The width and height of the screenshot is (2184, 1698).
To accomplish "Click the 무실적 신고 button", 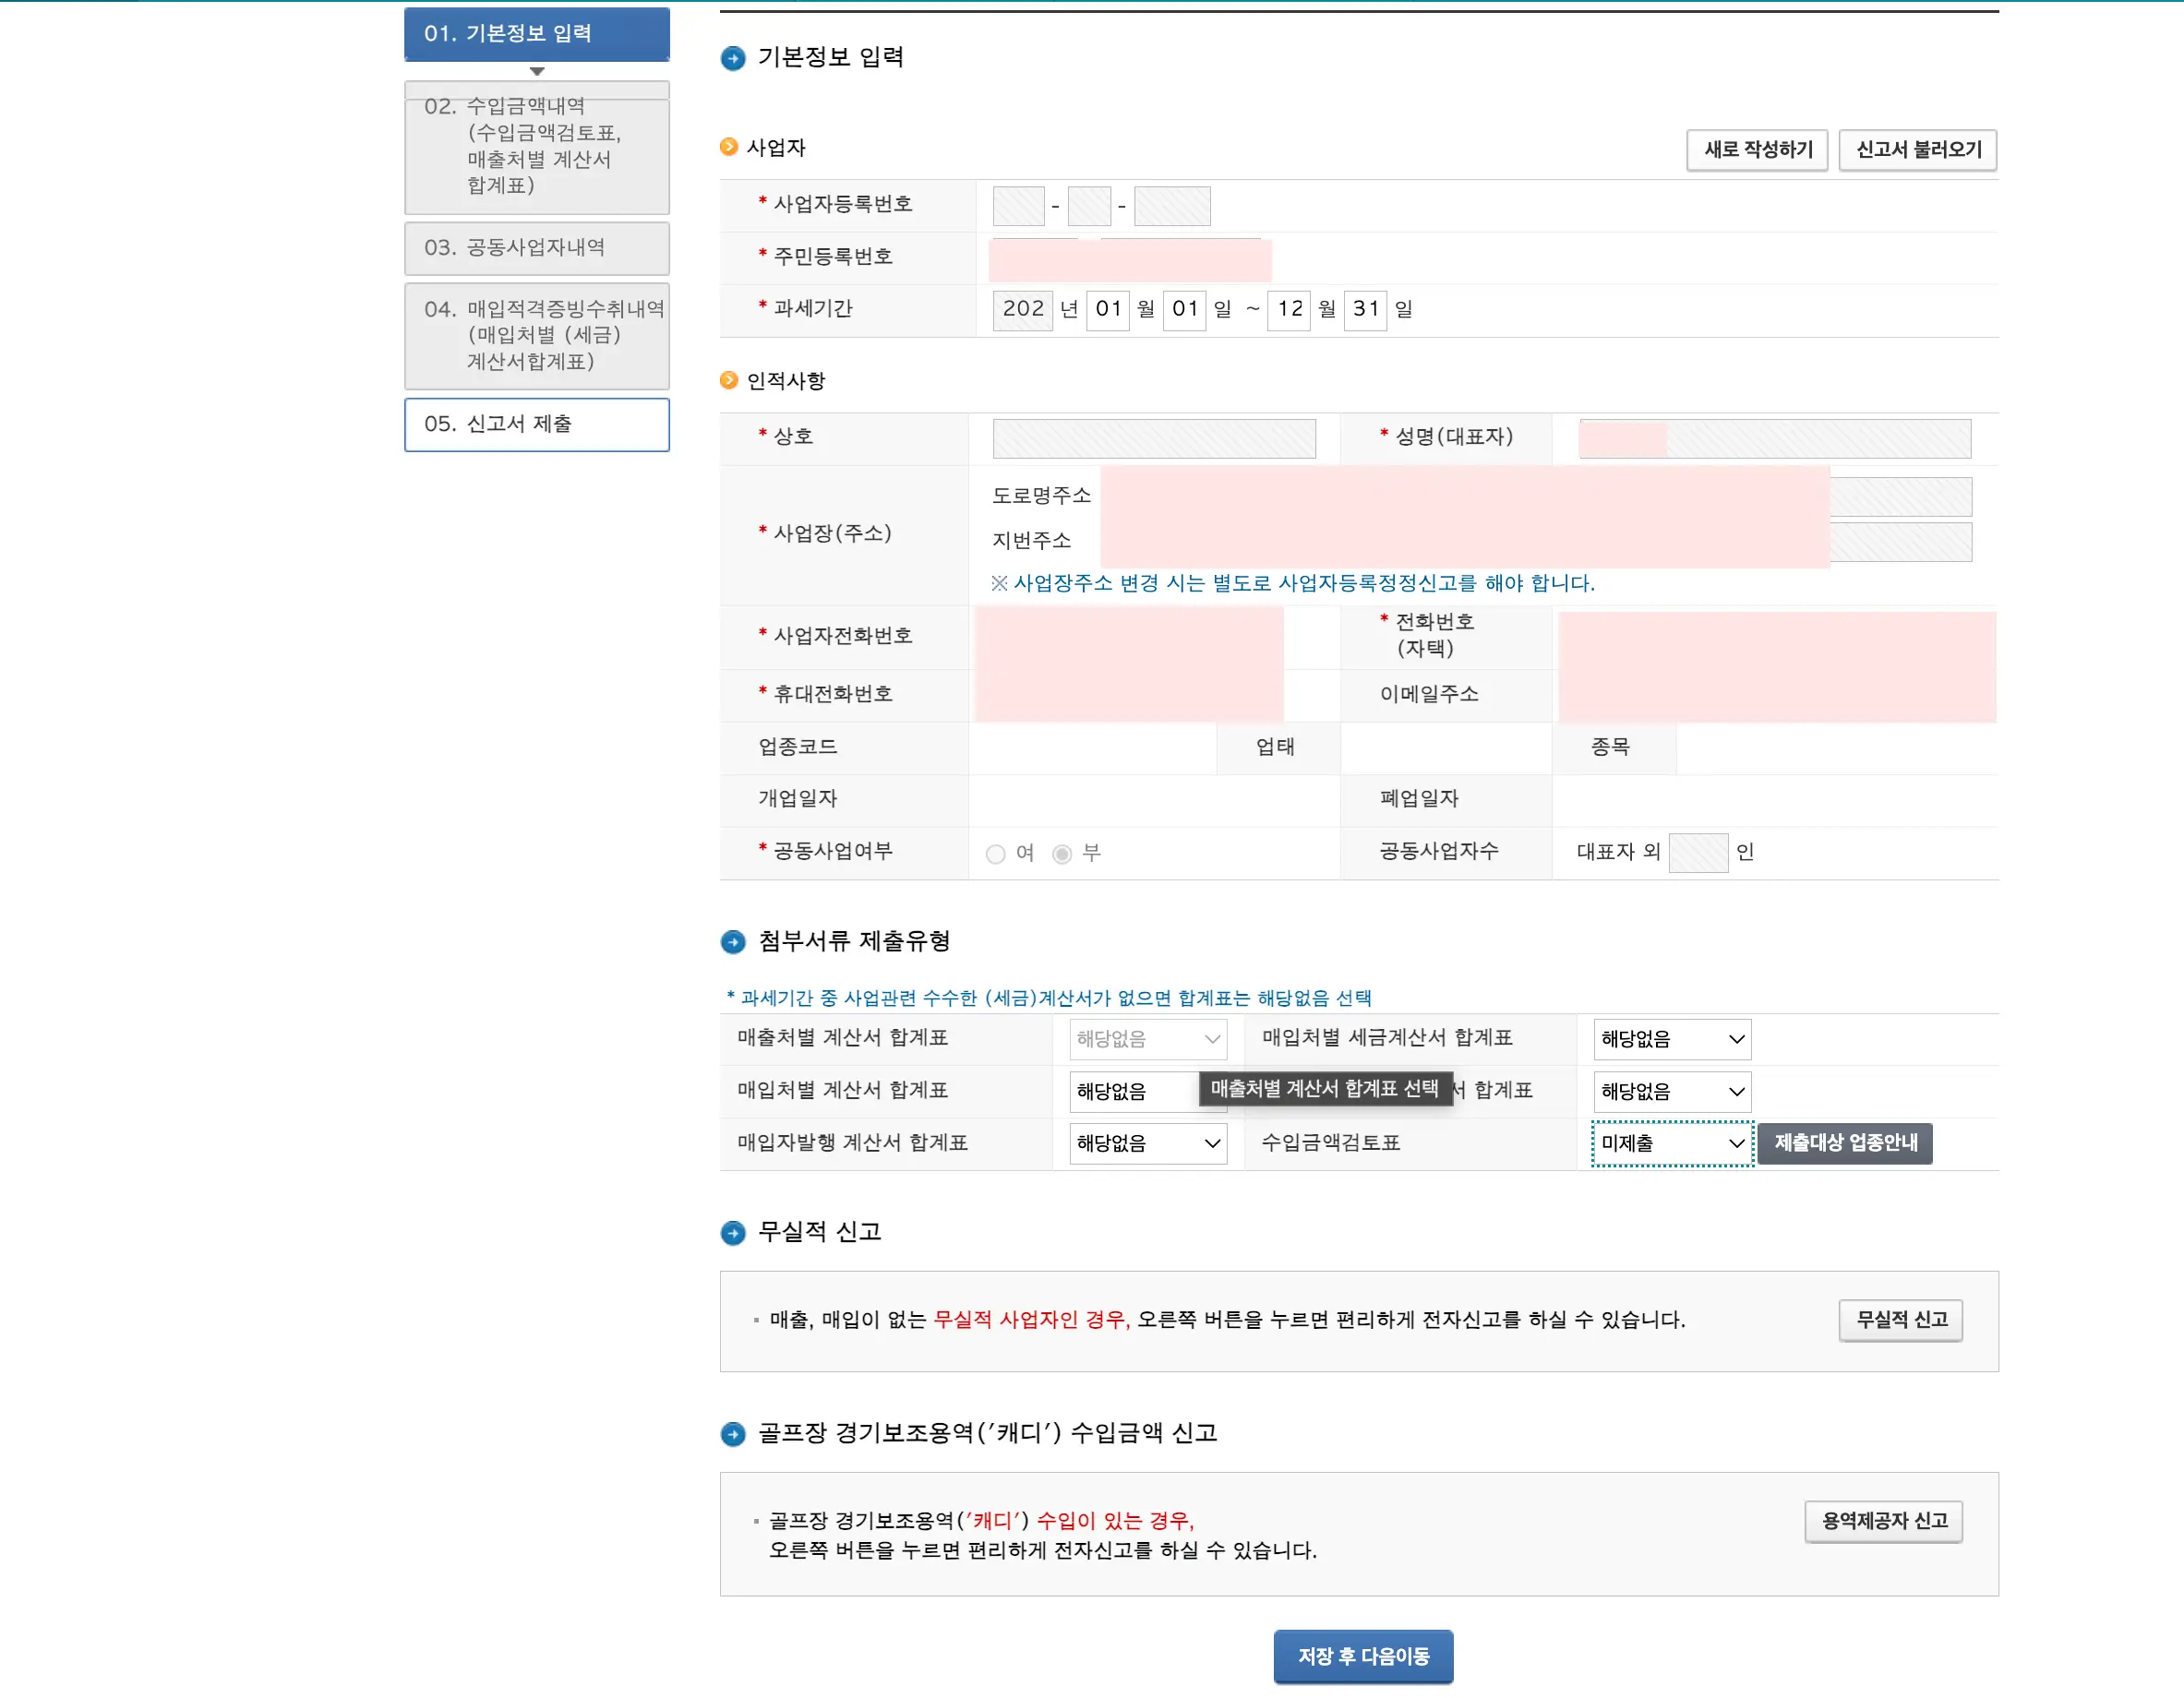I will point(1900,1320).
